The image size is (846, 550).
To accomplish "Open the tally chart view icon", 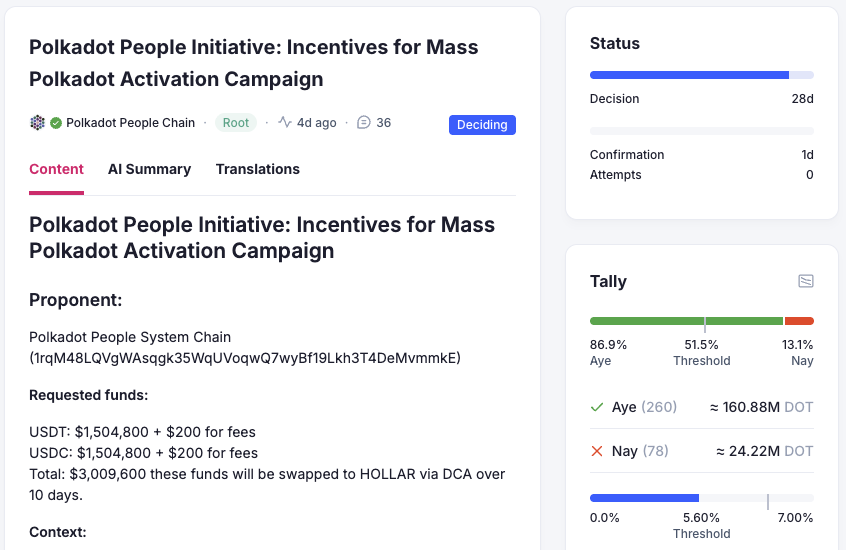I will pyautogui.click(x=805, y=281).
